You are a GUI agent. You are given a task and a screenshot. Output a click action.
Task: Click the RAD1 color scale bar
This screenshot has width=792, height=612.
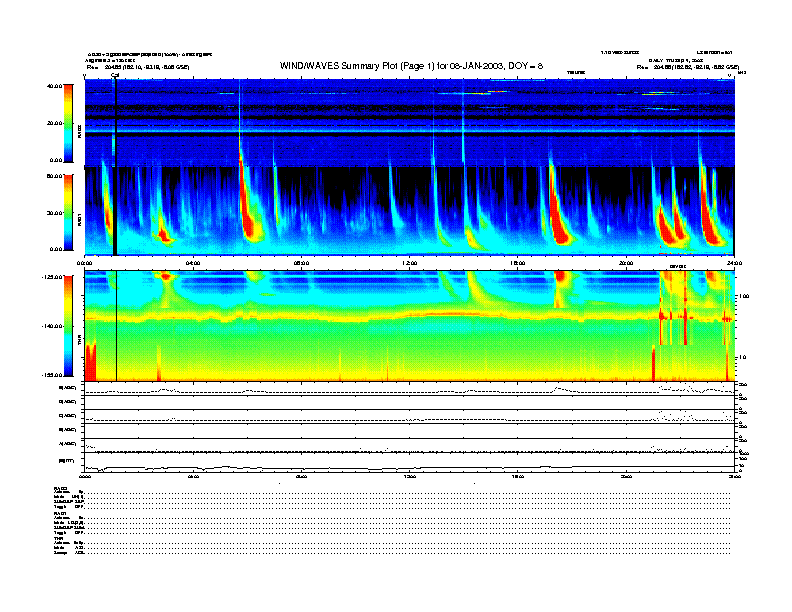click(68, 213)
